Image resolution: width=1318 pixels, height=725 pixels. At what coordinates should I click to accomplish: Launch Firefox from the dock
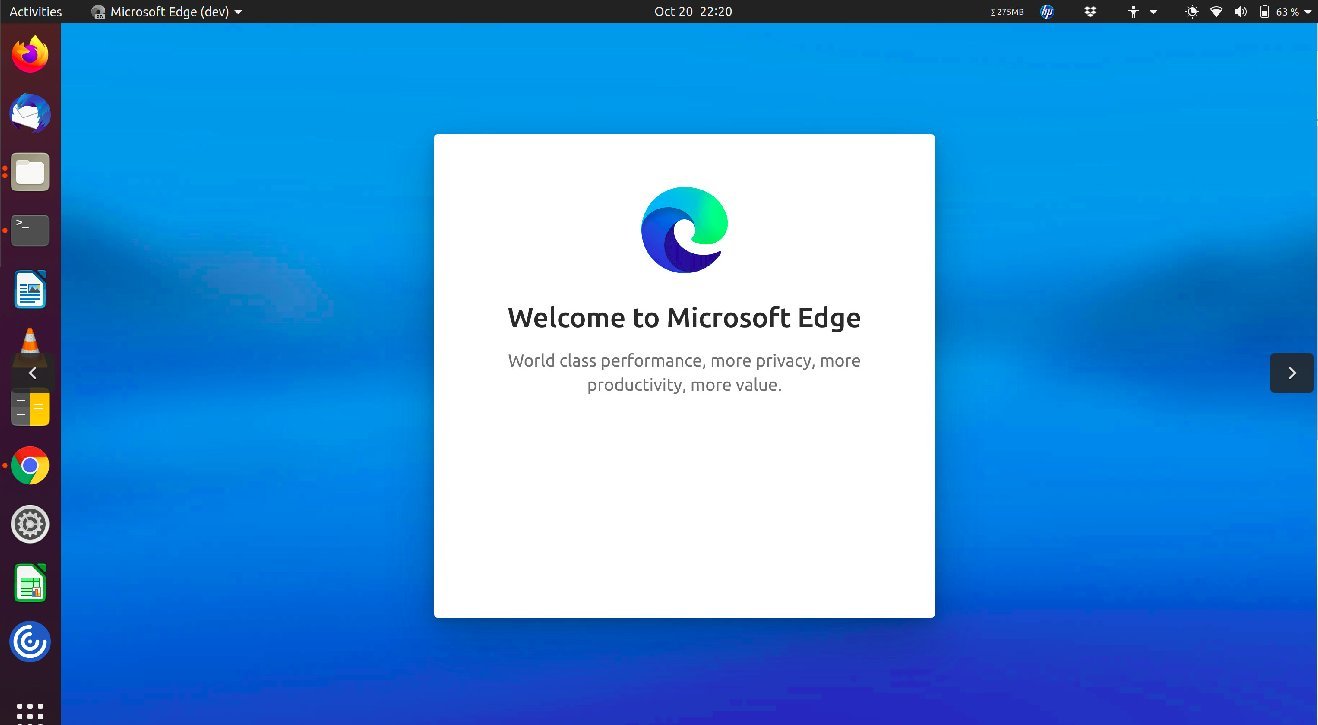[x=30, y=54]
